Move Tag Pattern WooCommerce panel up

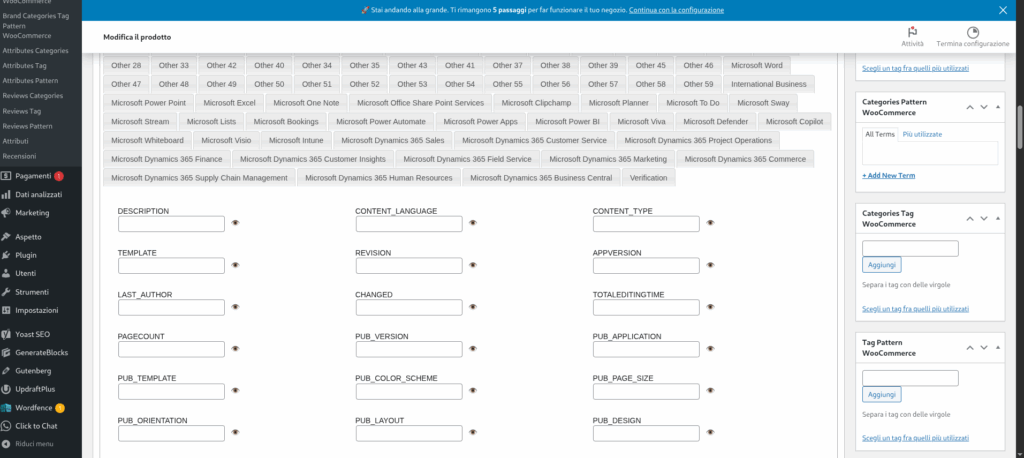point(970,348)
